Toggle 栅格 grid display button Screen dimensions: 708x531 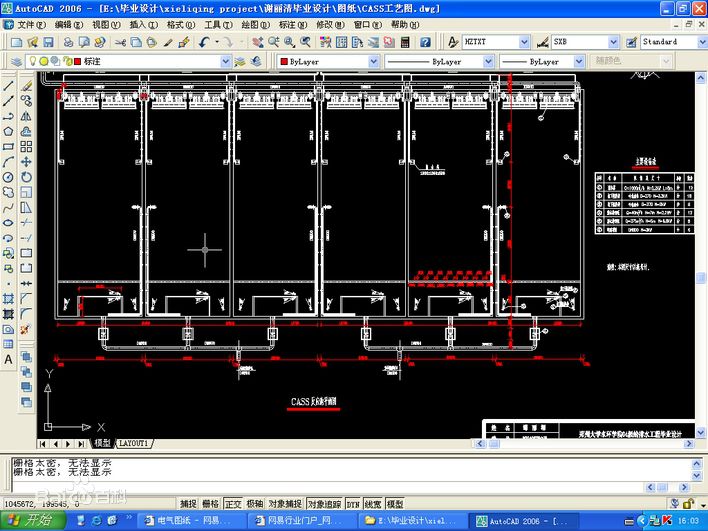pos(210,503)
